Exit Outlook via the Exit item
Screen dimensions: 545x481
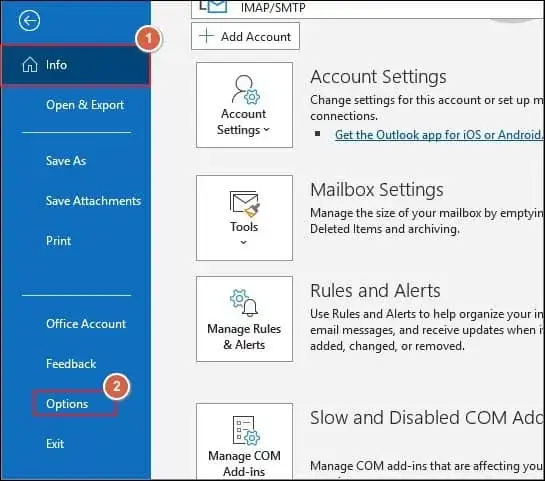pos(55,444)
